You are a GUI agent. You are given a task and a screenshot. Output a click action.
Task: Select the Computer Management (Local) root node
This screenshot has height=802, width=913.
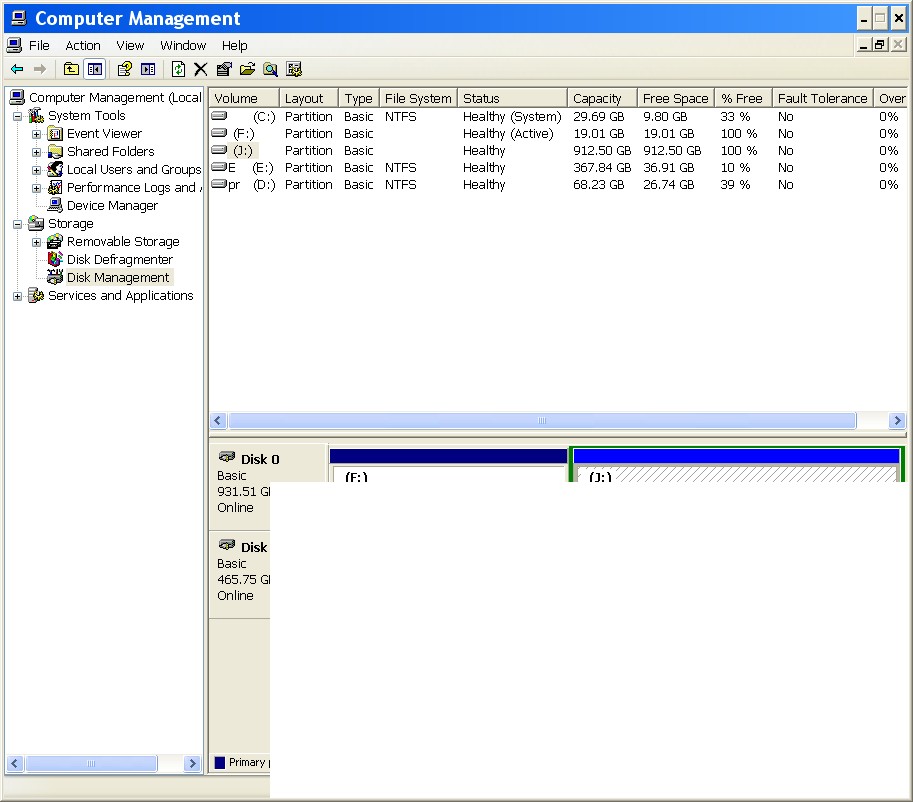tap(115, 98)
